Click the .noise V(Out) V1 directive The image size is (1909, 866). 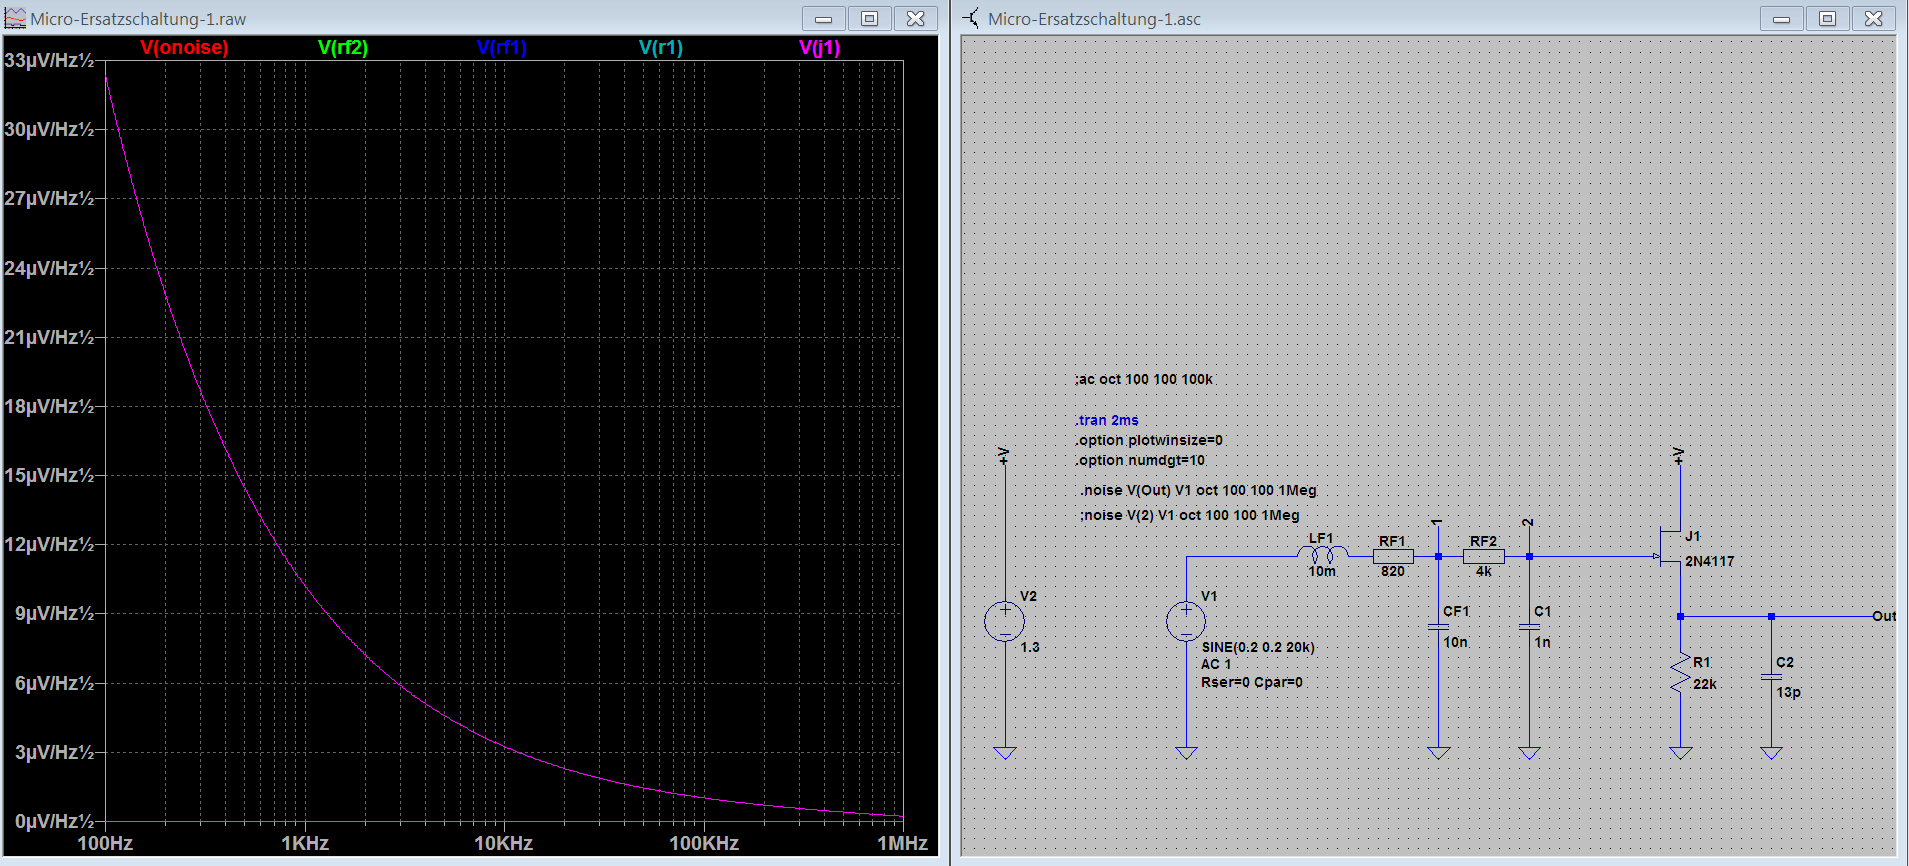pyautogui.click(x=1198, y=490)
